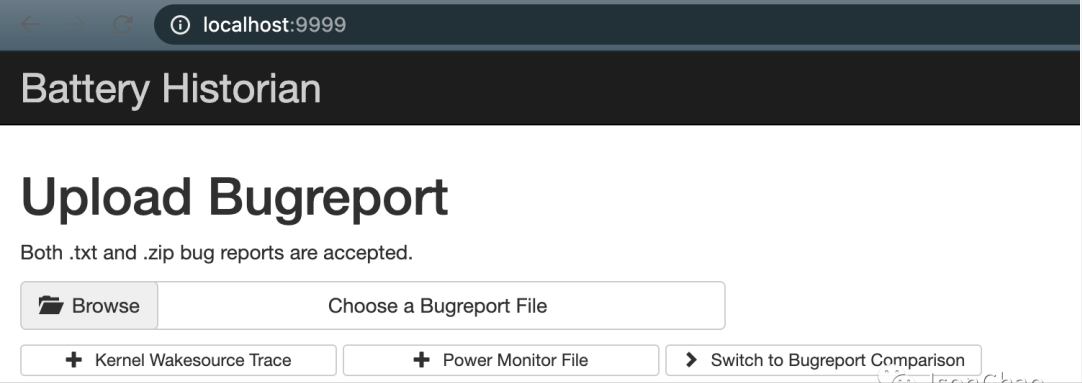Image resolution: width=1082 pixels, height=383 pixels.
Task: Click the 9999 port number in URL
Action: pos(321,26)
